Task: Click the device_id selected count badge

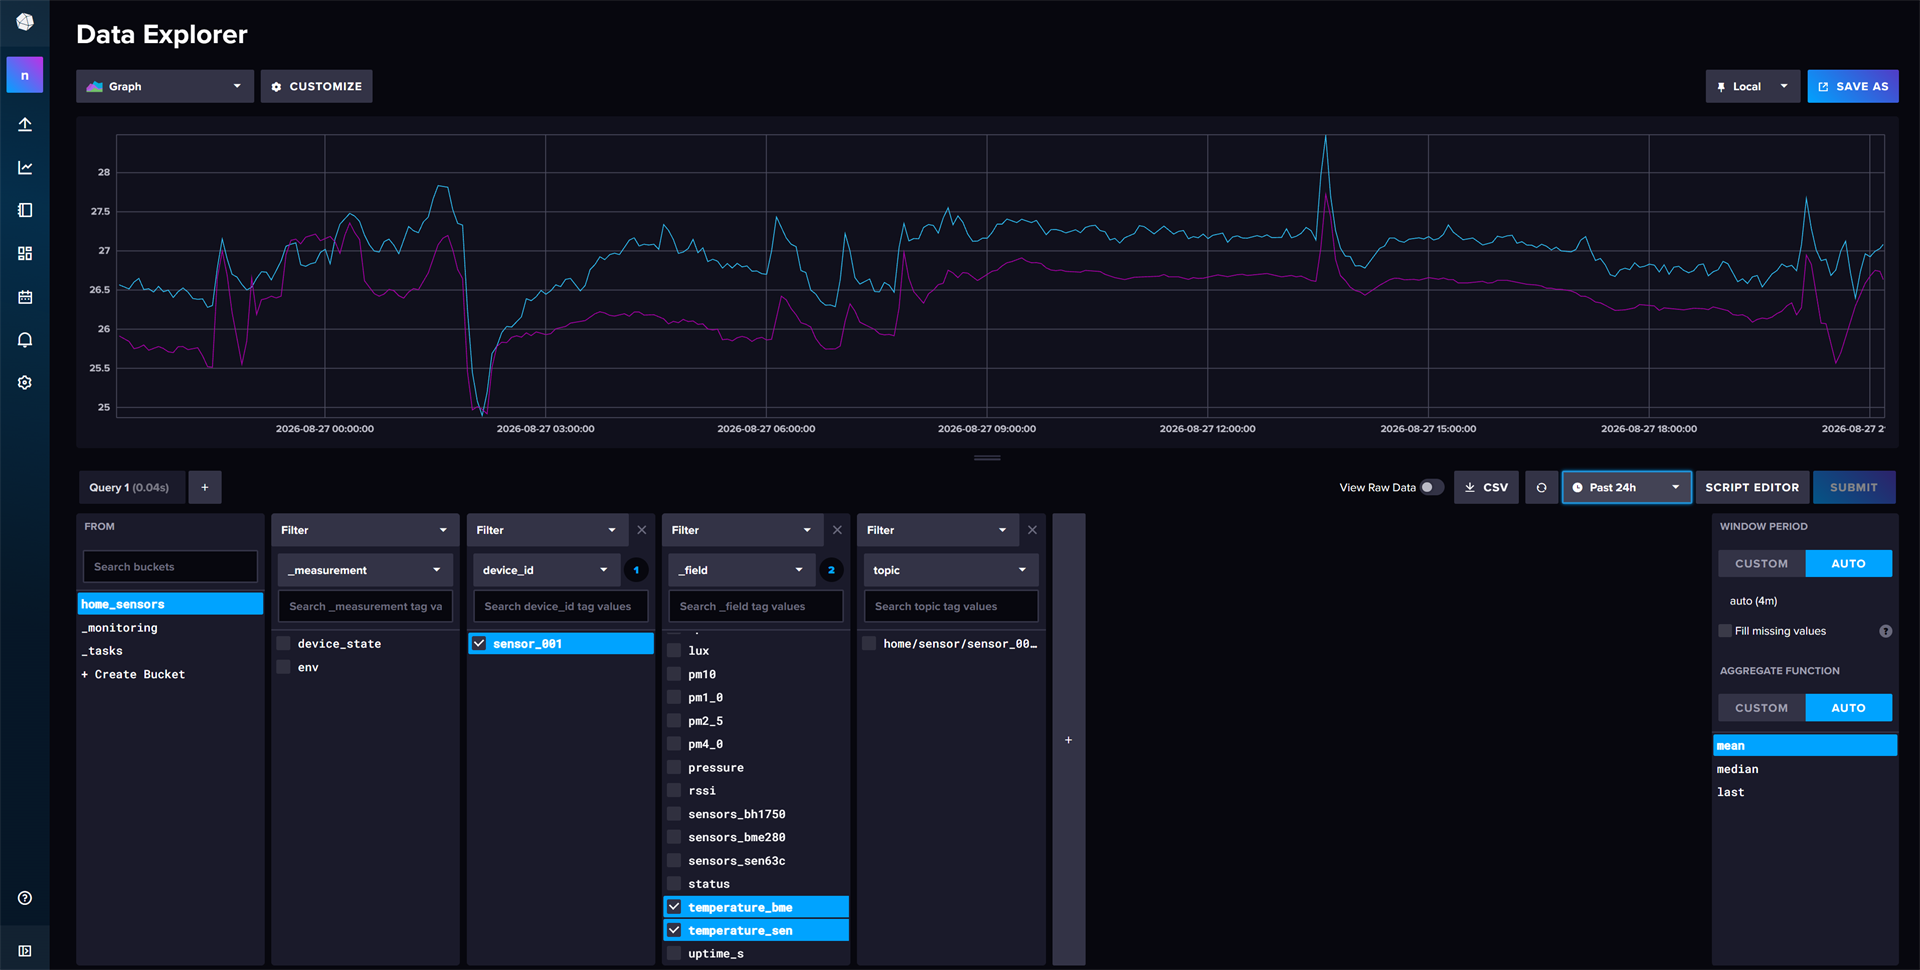Action: [x=636, y=570]
